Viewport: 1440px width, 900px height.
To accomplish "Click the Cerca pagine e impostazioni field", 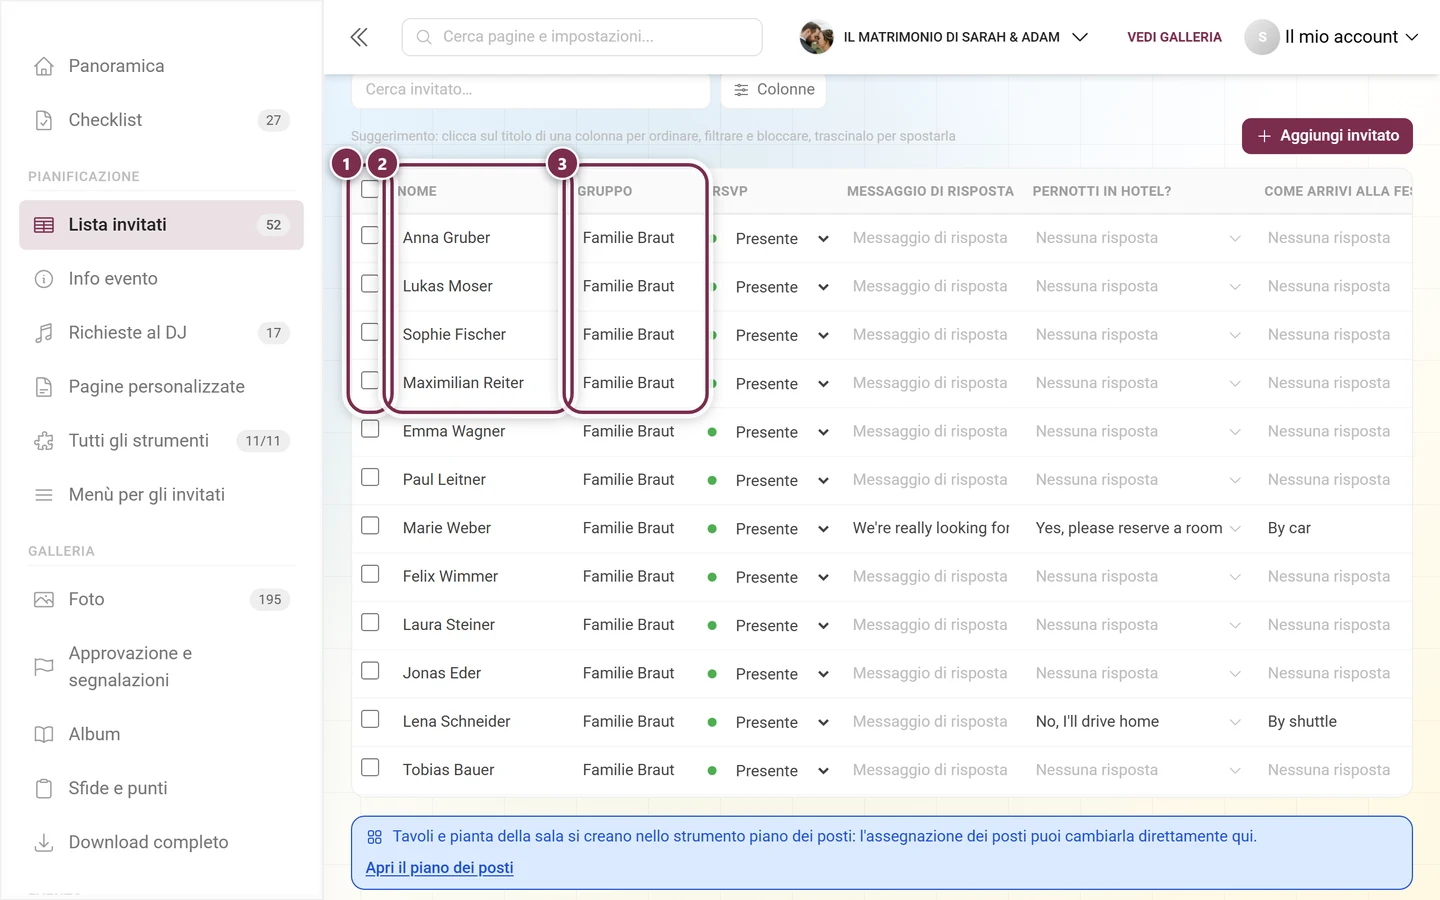I will click(582, 37).
